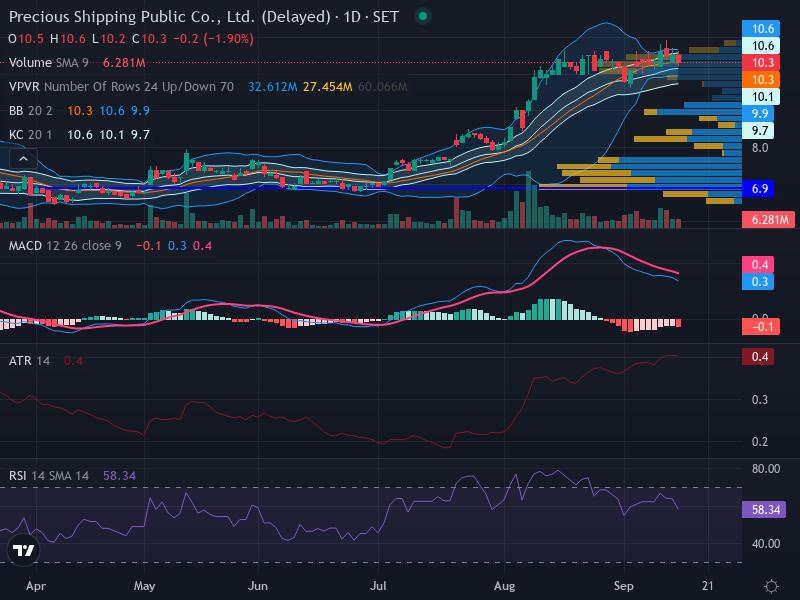
Task: Click the KC 20 1 indicator label
Action: [x=30, y=135]
